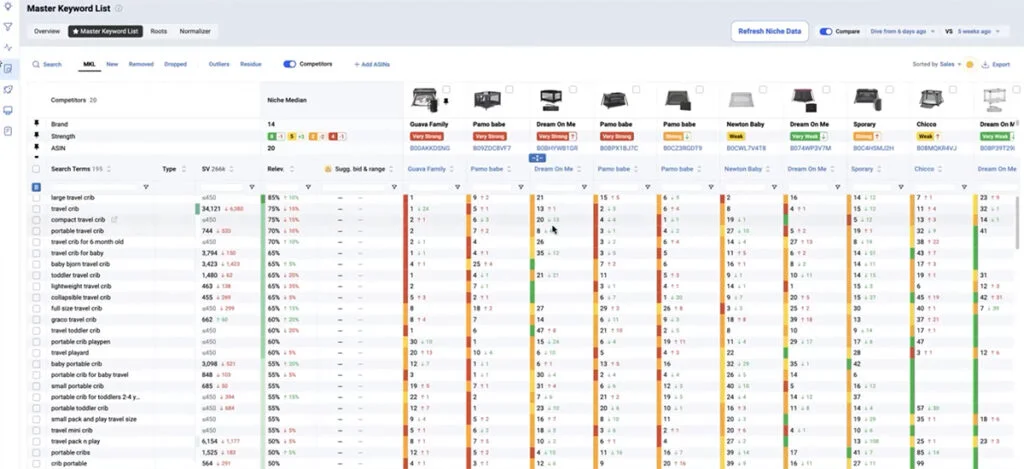The image size is (1024, 469).
Task: Click the Refresh Niche Data button
Action: point(769,31)
